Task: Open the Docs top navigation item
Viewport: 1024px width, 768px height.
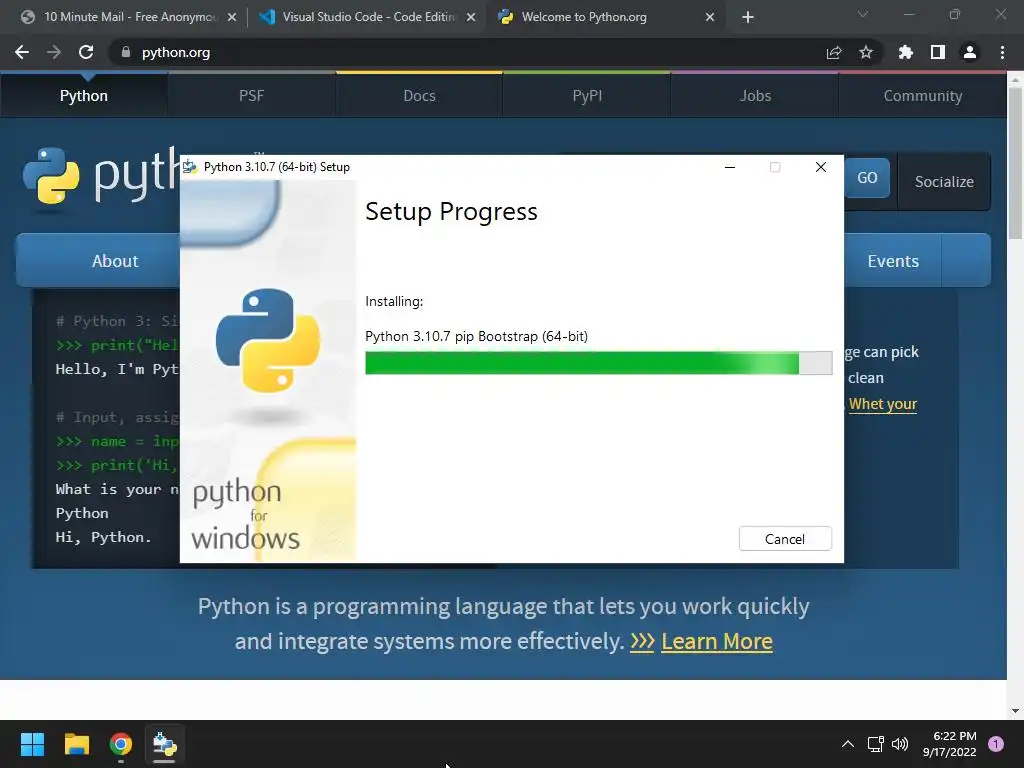Action: tap(419, 95)
